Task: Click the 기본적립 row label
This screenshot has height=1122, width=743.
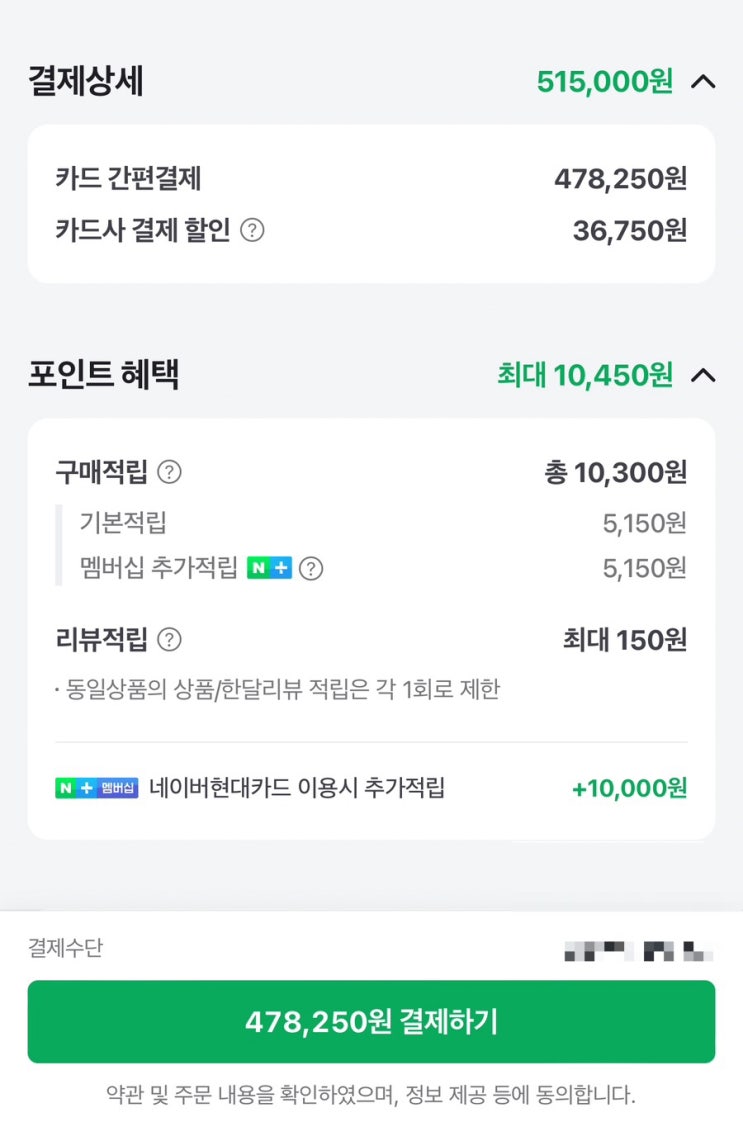Action: pos(123,522)
